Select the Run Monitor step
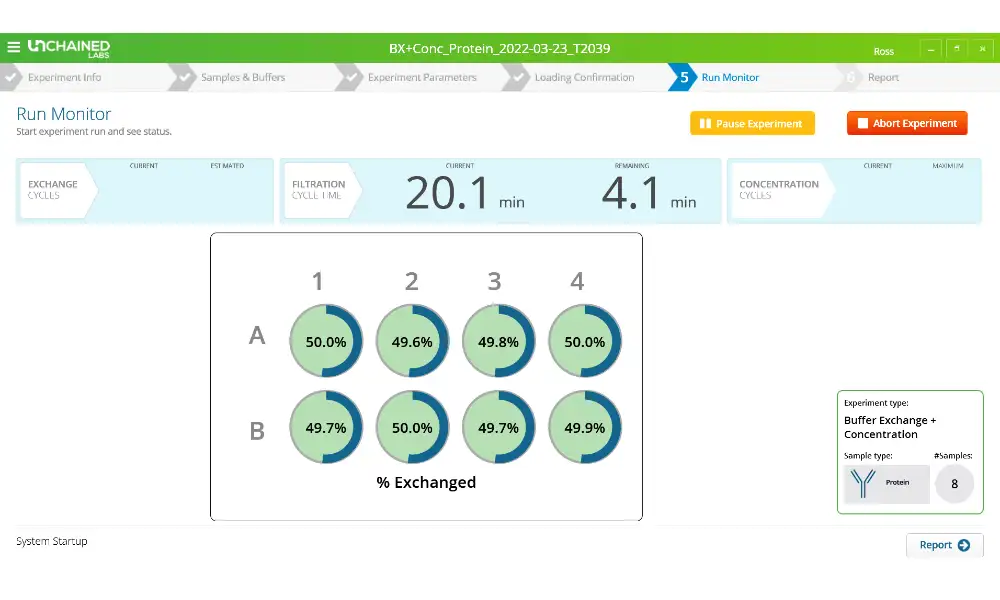 tap(729, 77)
